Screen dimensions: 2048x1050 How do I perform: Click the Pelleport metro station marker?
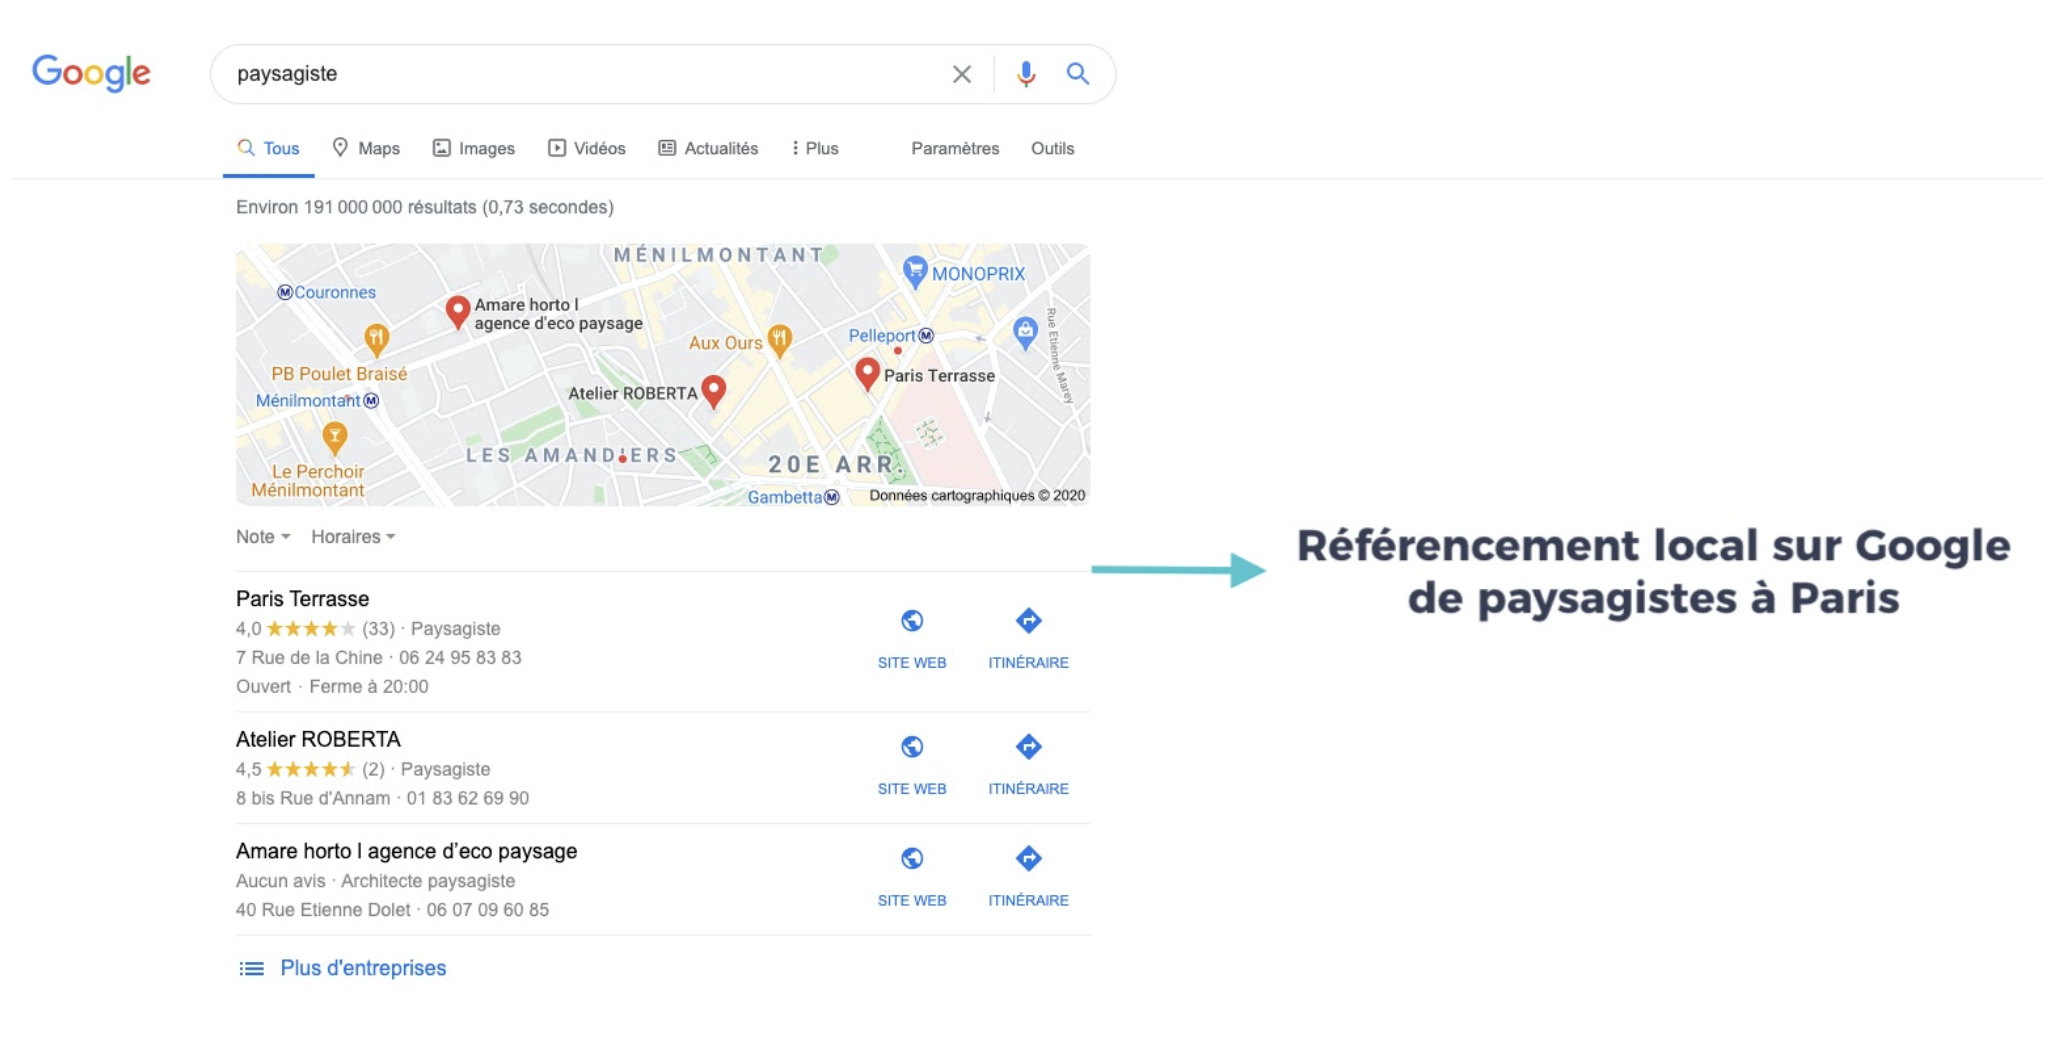(x=926, y=335)
